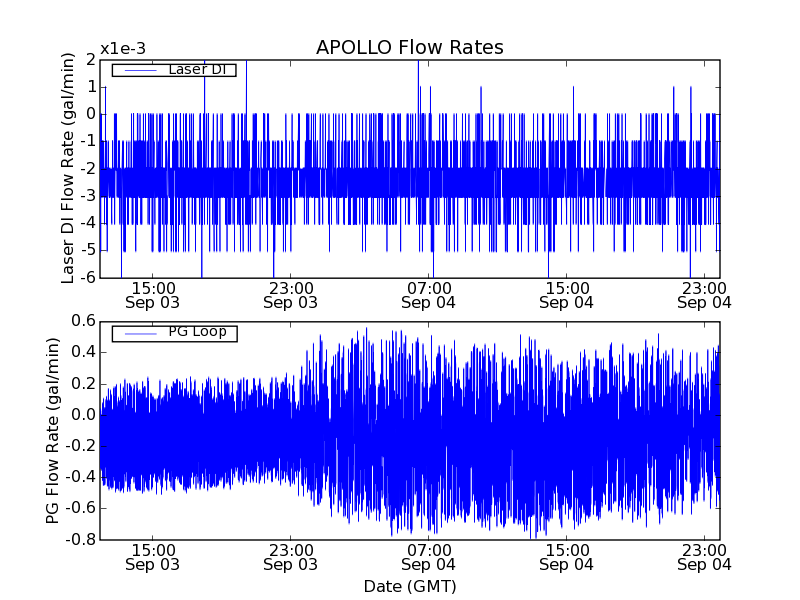
Task: Click the "-6" tick on Laser DI y-axis
Action: (88, 278)
